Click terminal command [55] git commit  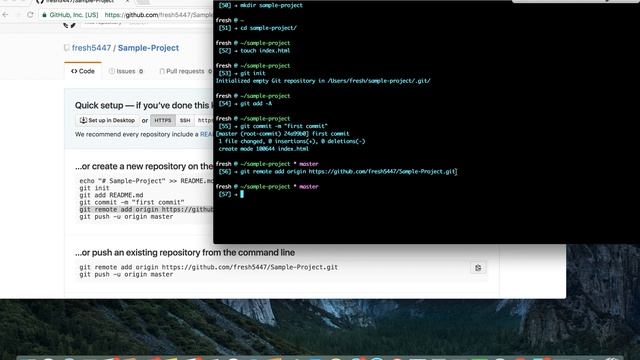[x=284, y=126]
